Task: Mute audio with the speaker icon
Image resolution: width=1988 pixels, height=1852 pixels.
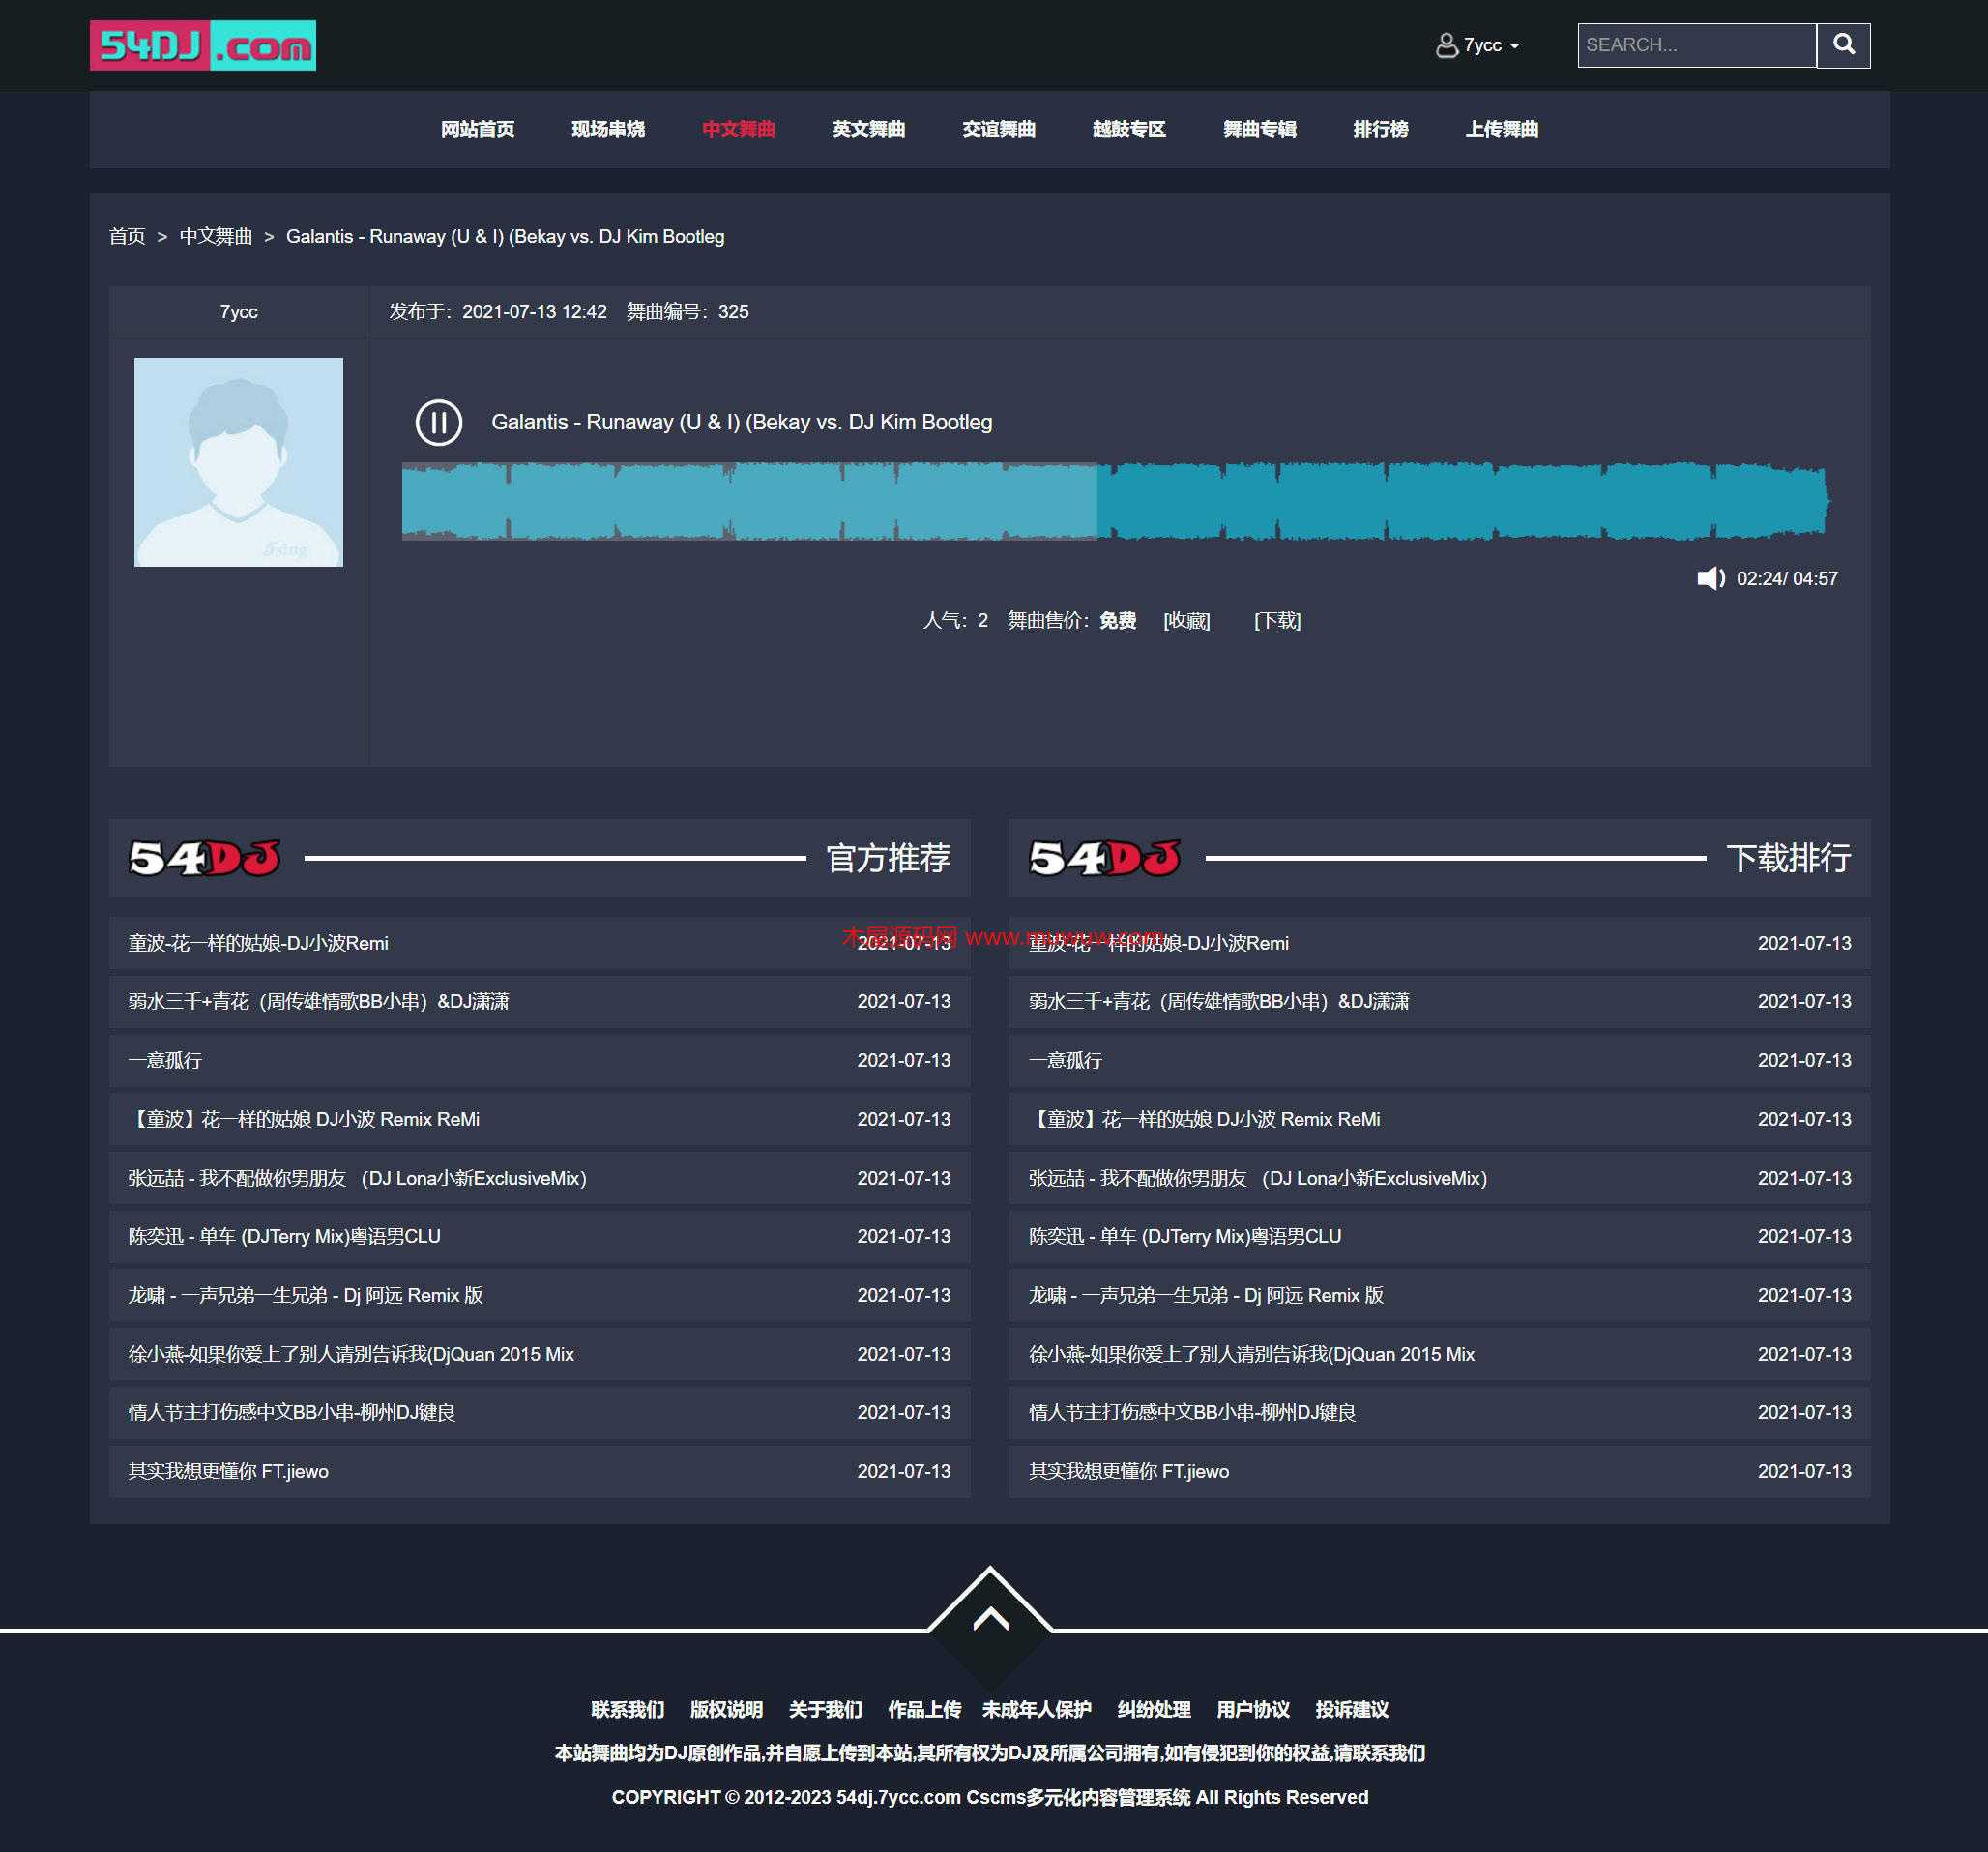Action: coord(1709,578)
